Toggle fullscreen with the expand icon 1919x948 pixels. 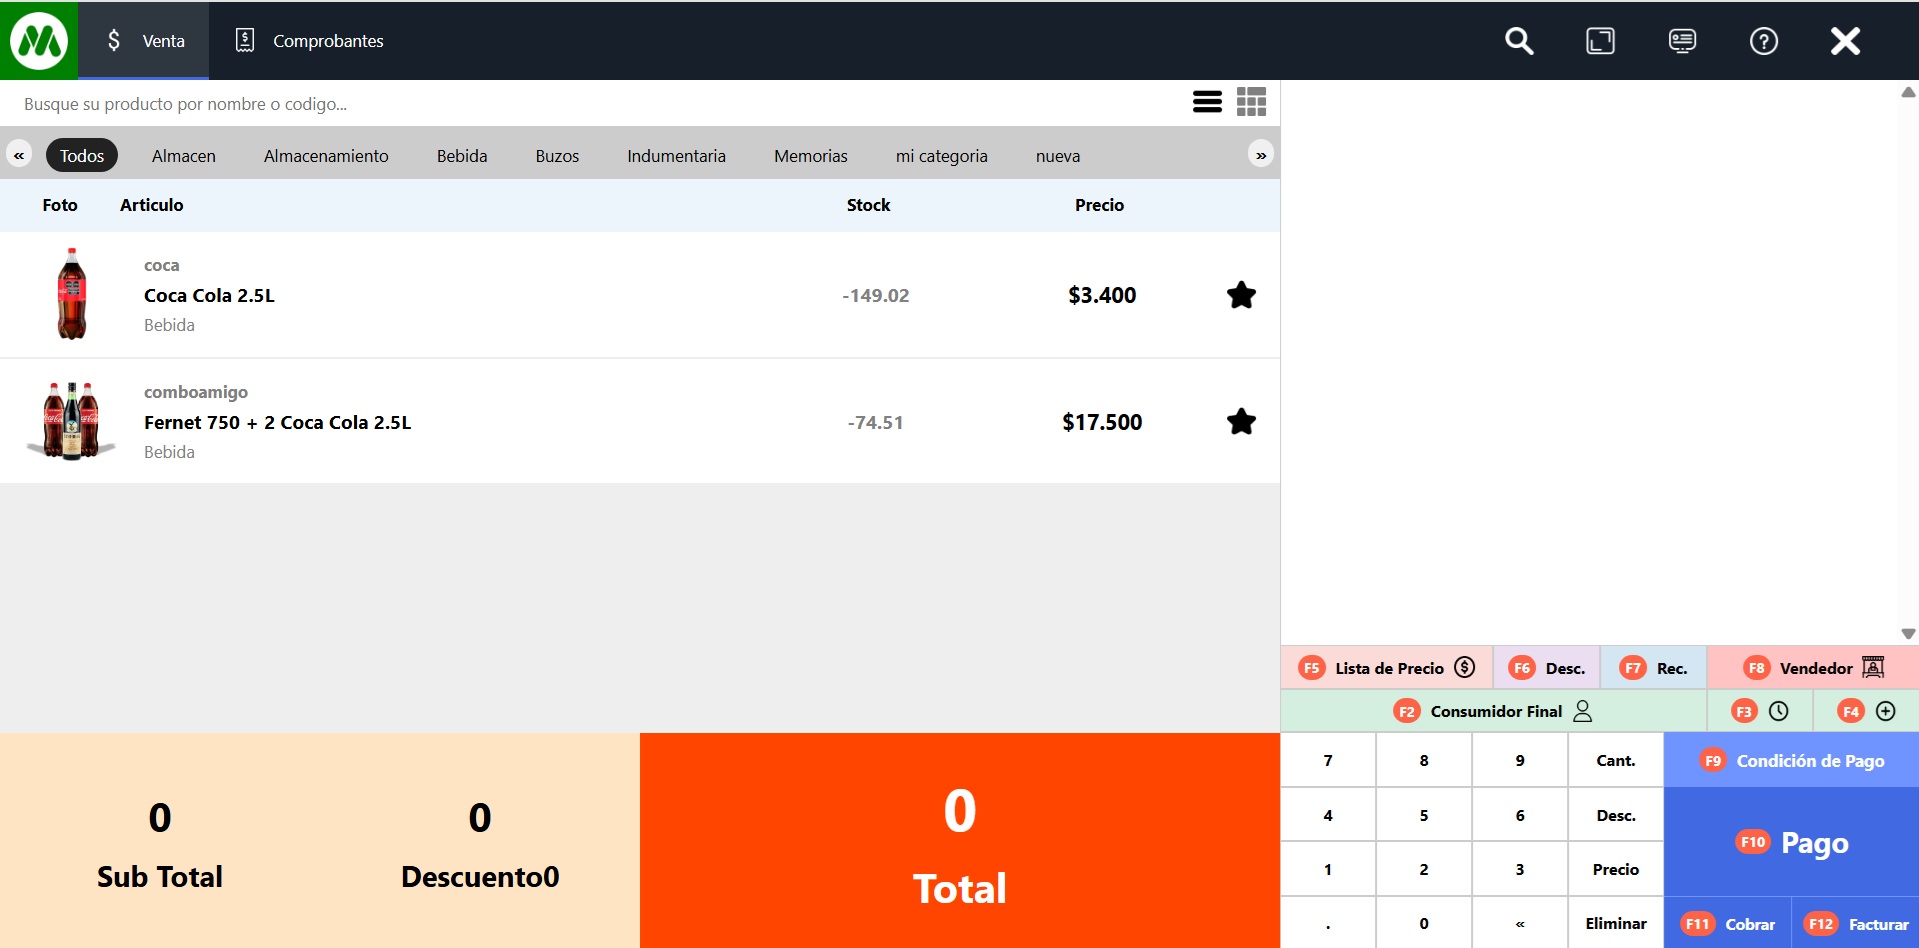[1600, 41]
